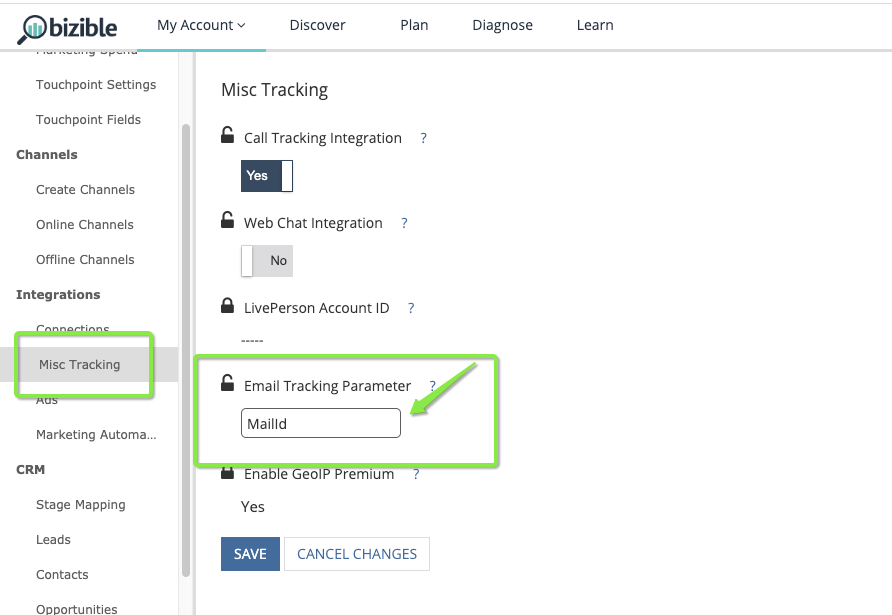Screen dimensions: 892x615
Task: Expand the My Account dropdown menu
Action: (201, 25)
